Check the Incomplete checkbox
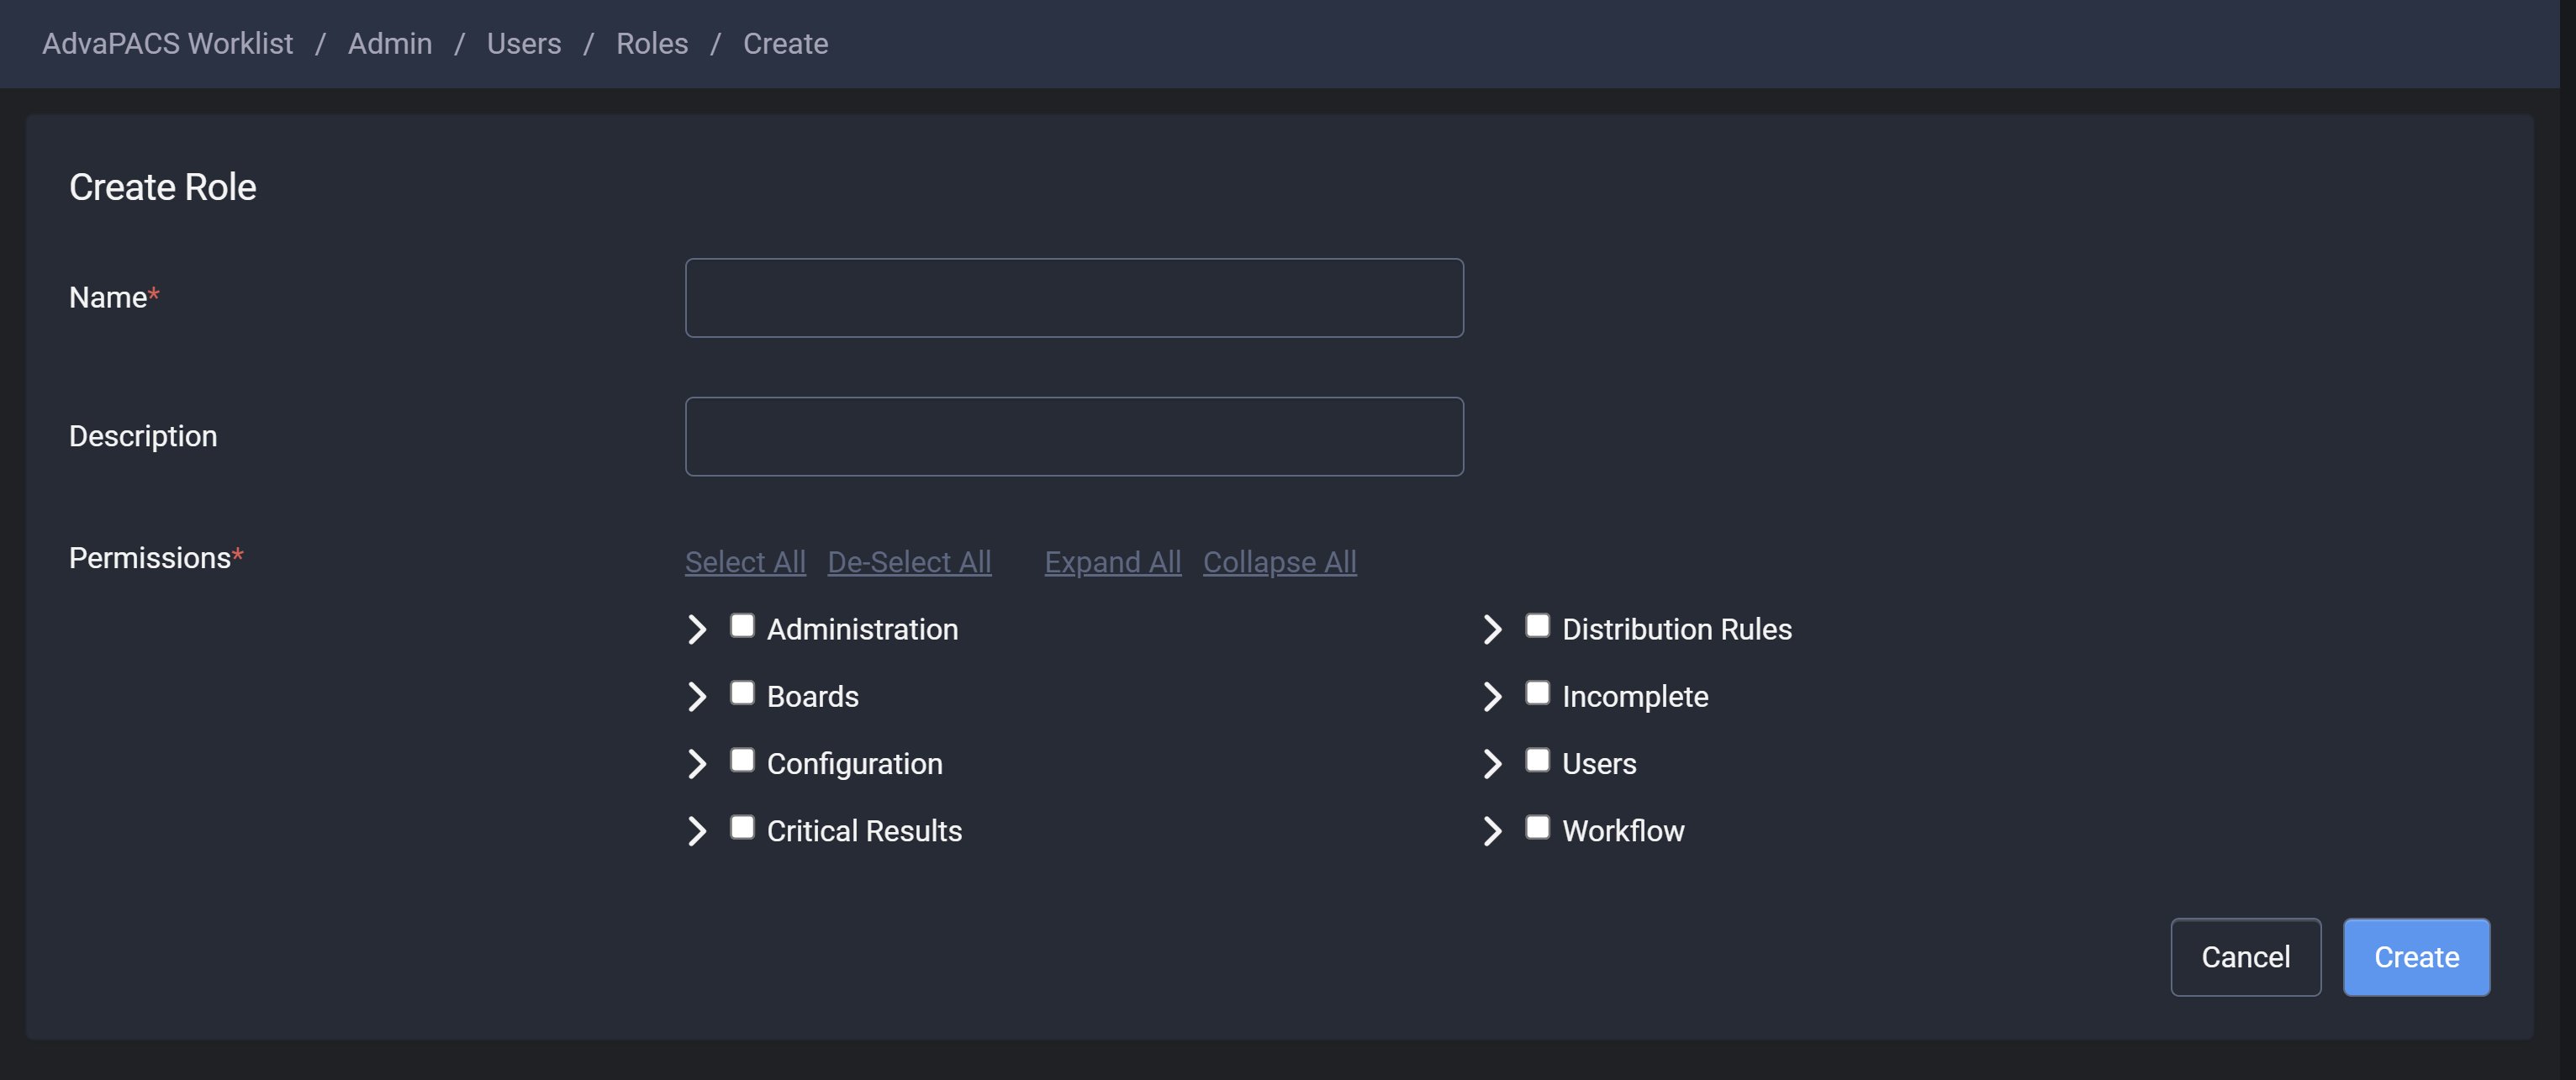Screen dimensions: 2576x1080 tap(1537, 693)
